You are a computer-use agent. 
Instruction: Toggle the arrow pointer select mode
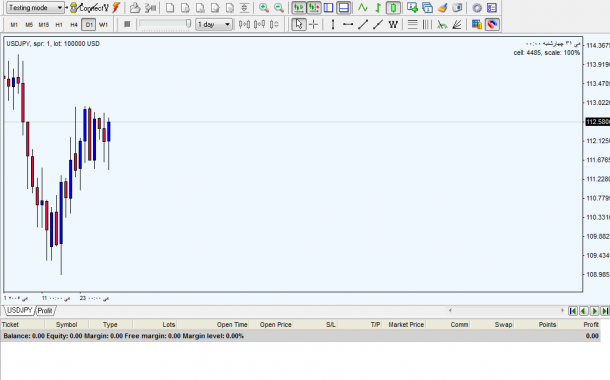point(299,25)
